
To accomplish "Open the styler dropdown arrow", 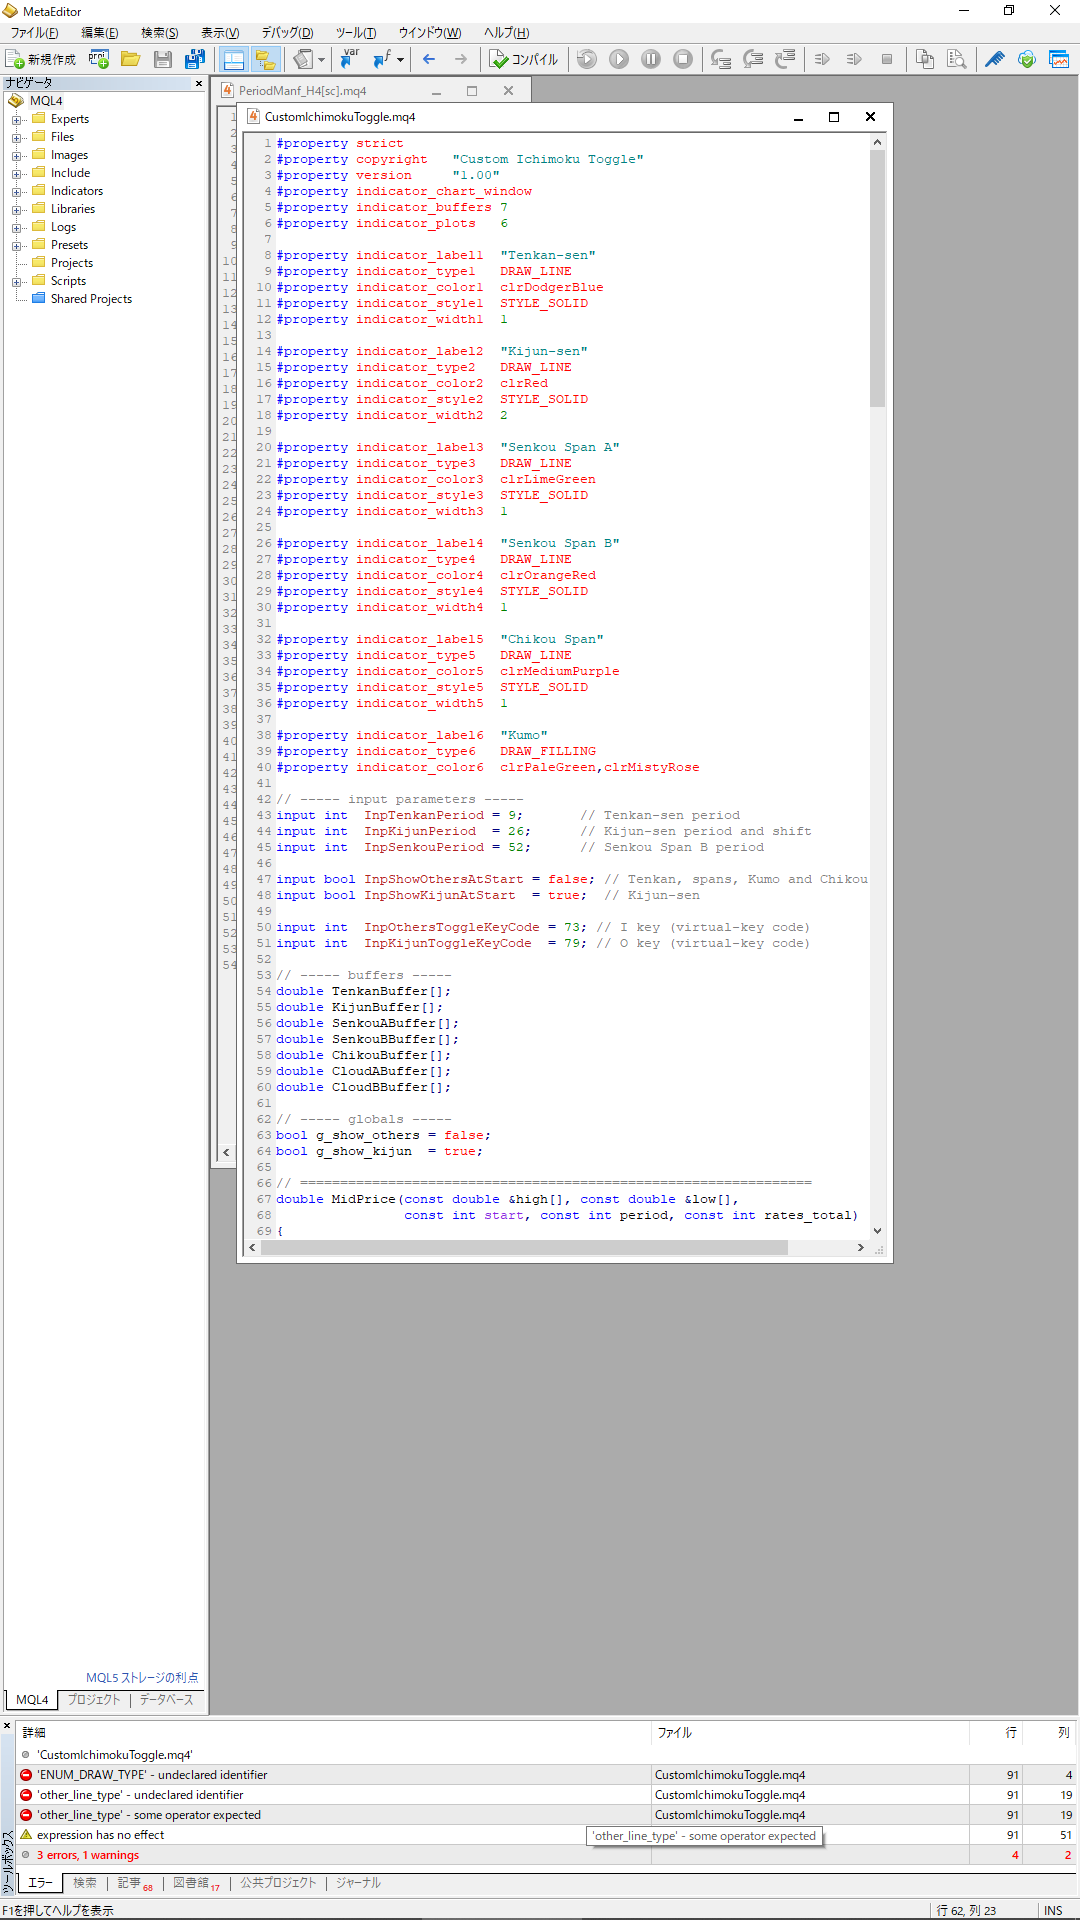I will (x=321, y=60).
